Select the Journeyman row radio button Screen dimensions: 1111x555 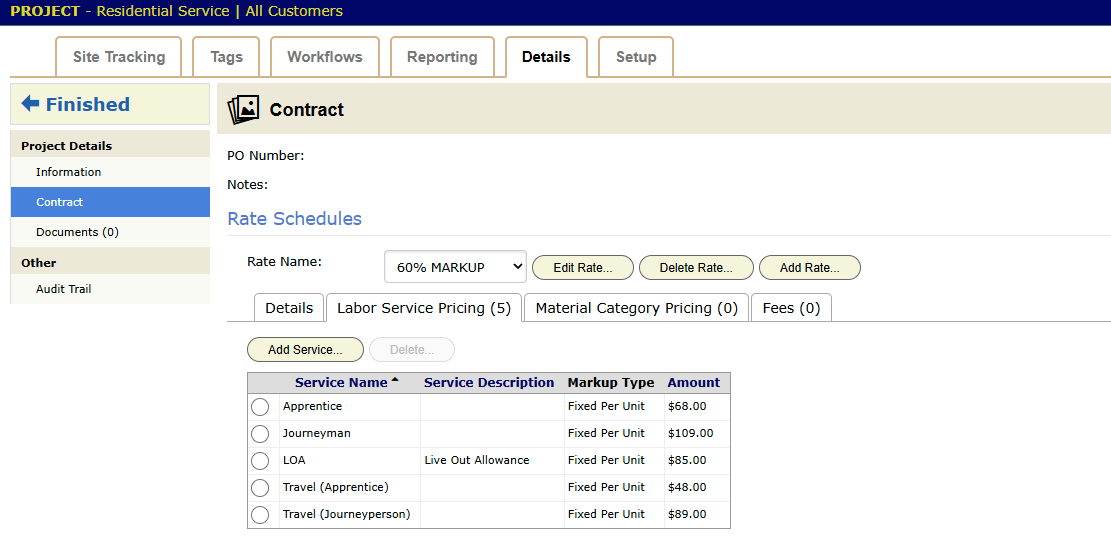[260, 434]
